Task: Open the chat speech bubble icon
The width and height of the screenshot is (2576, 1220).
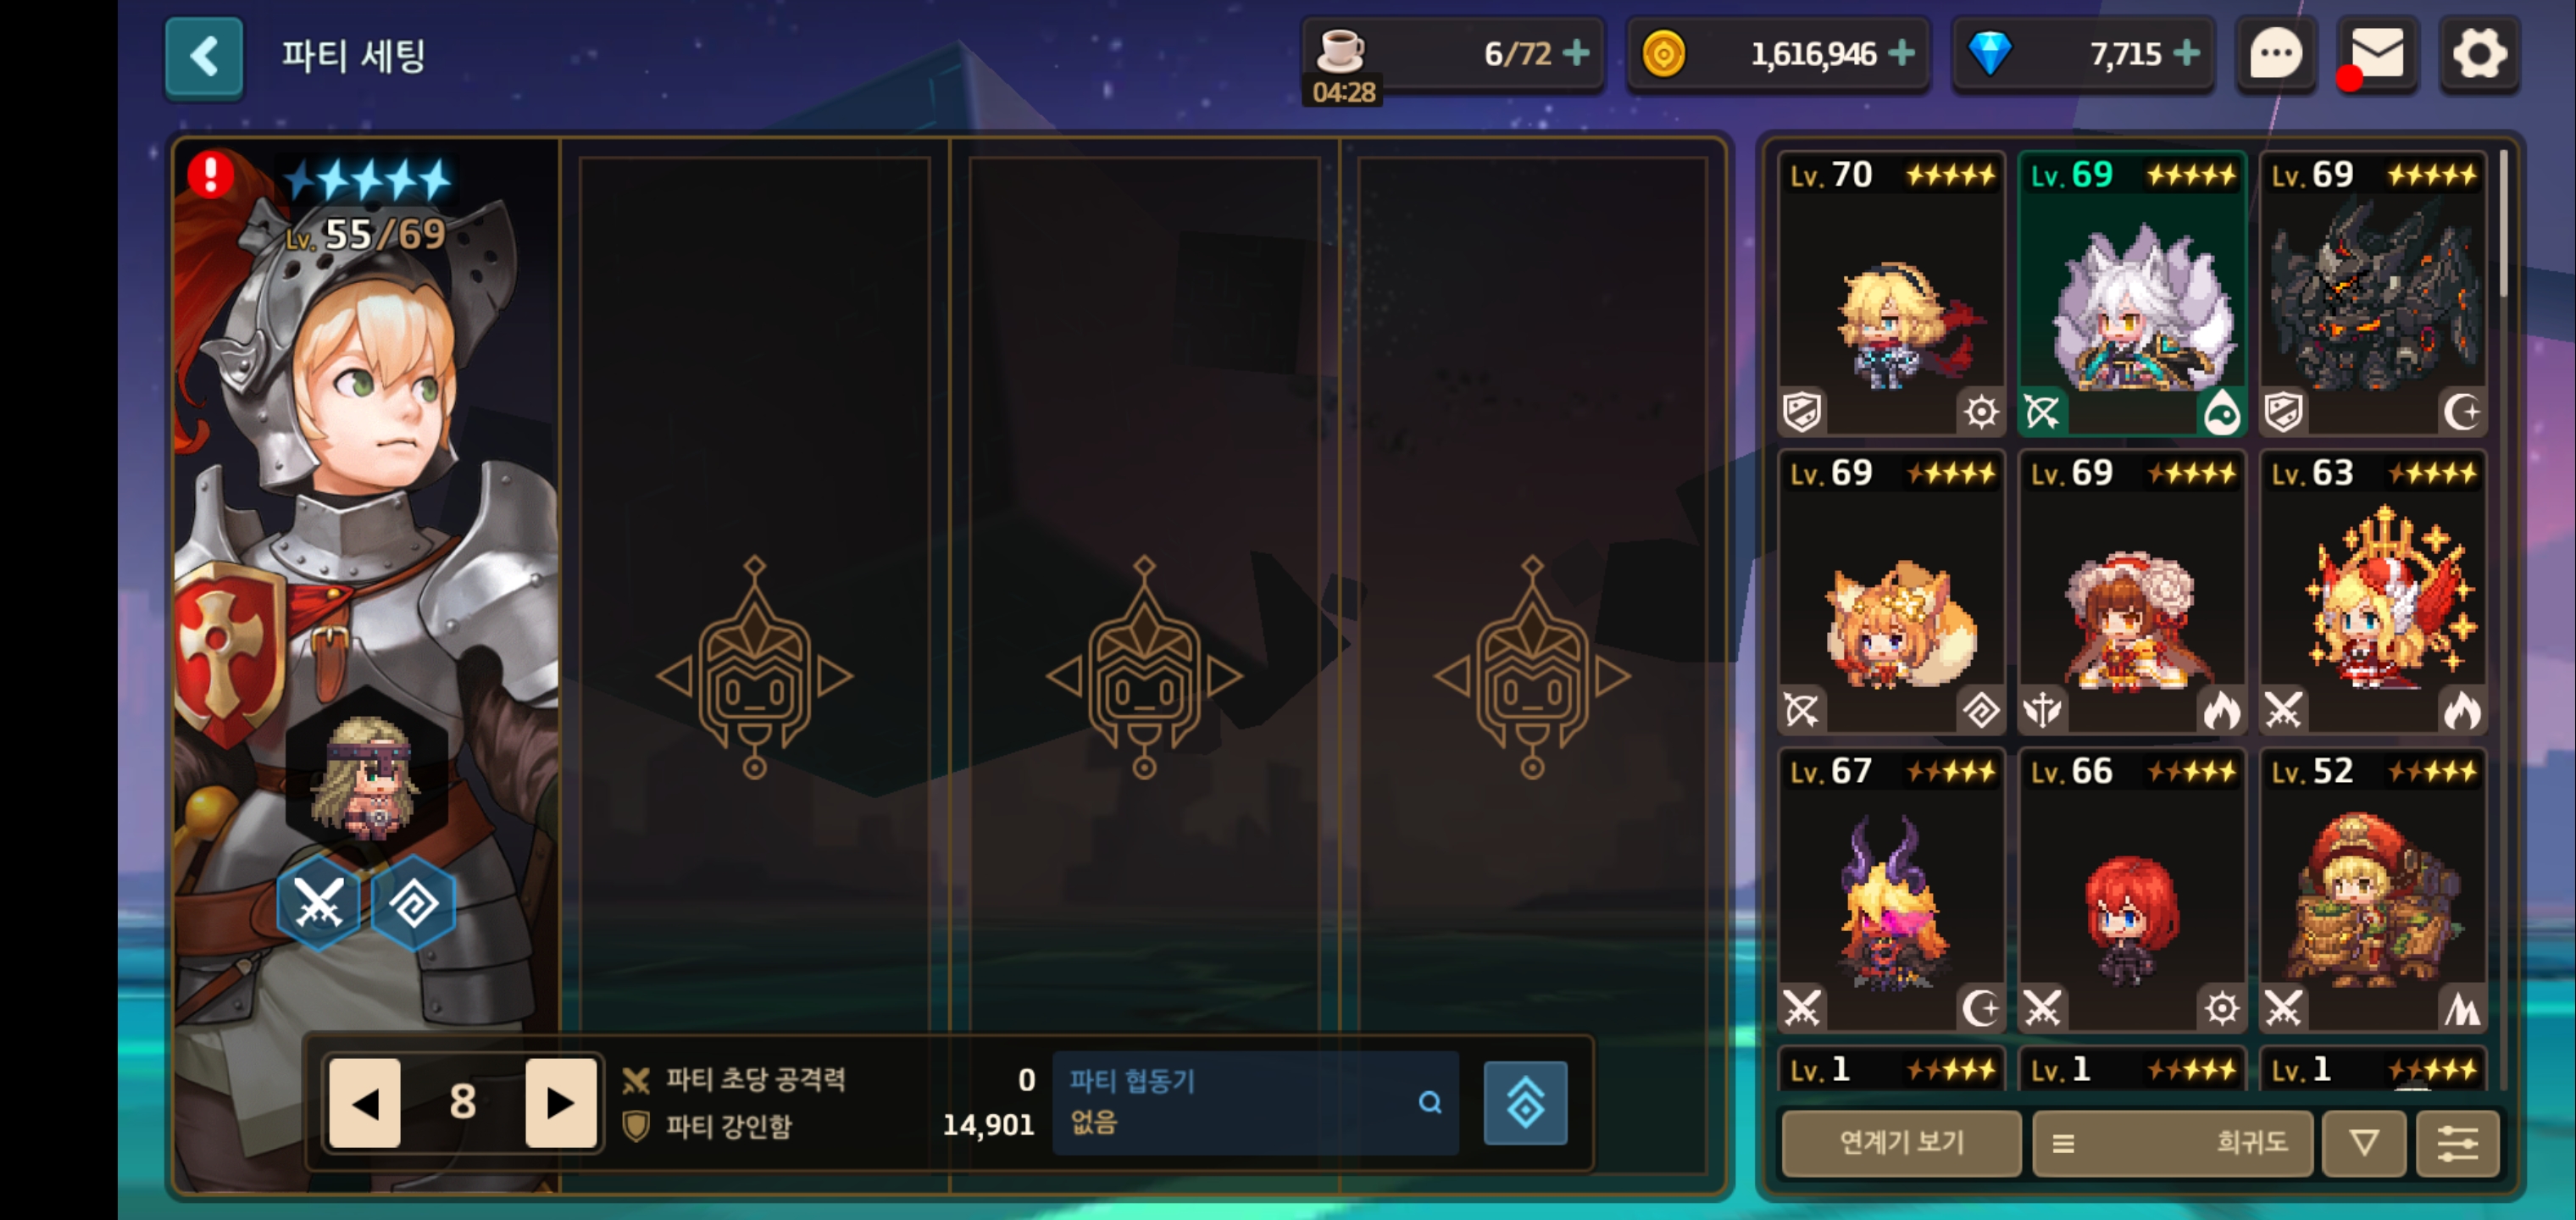Action: (x=2275, y=54)
